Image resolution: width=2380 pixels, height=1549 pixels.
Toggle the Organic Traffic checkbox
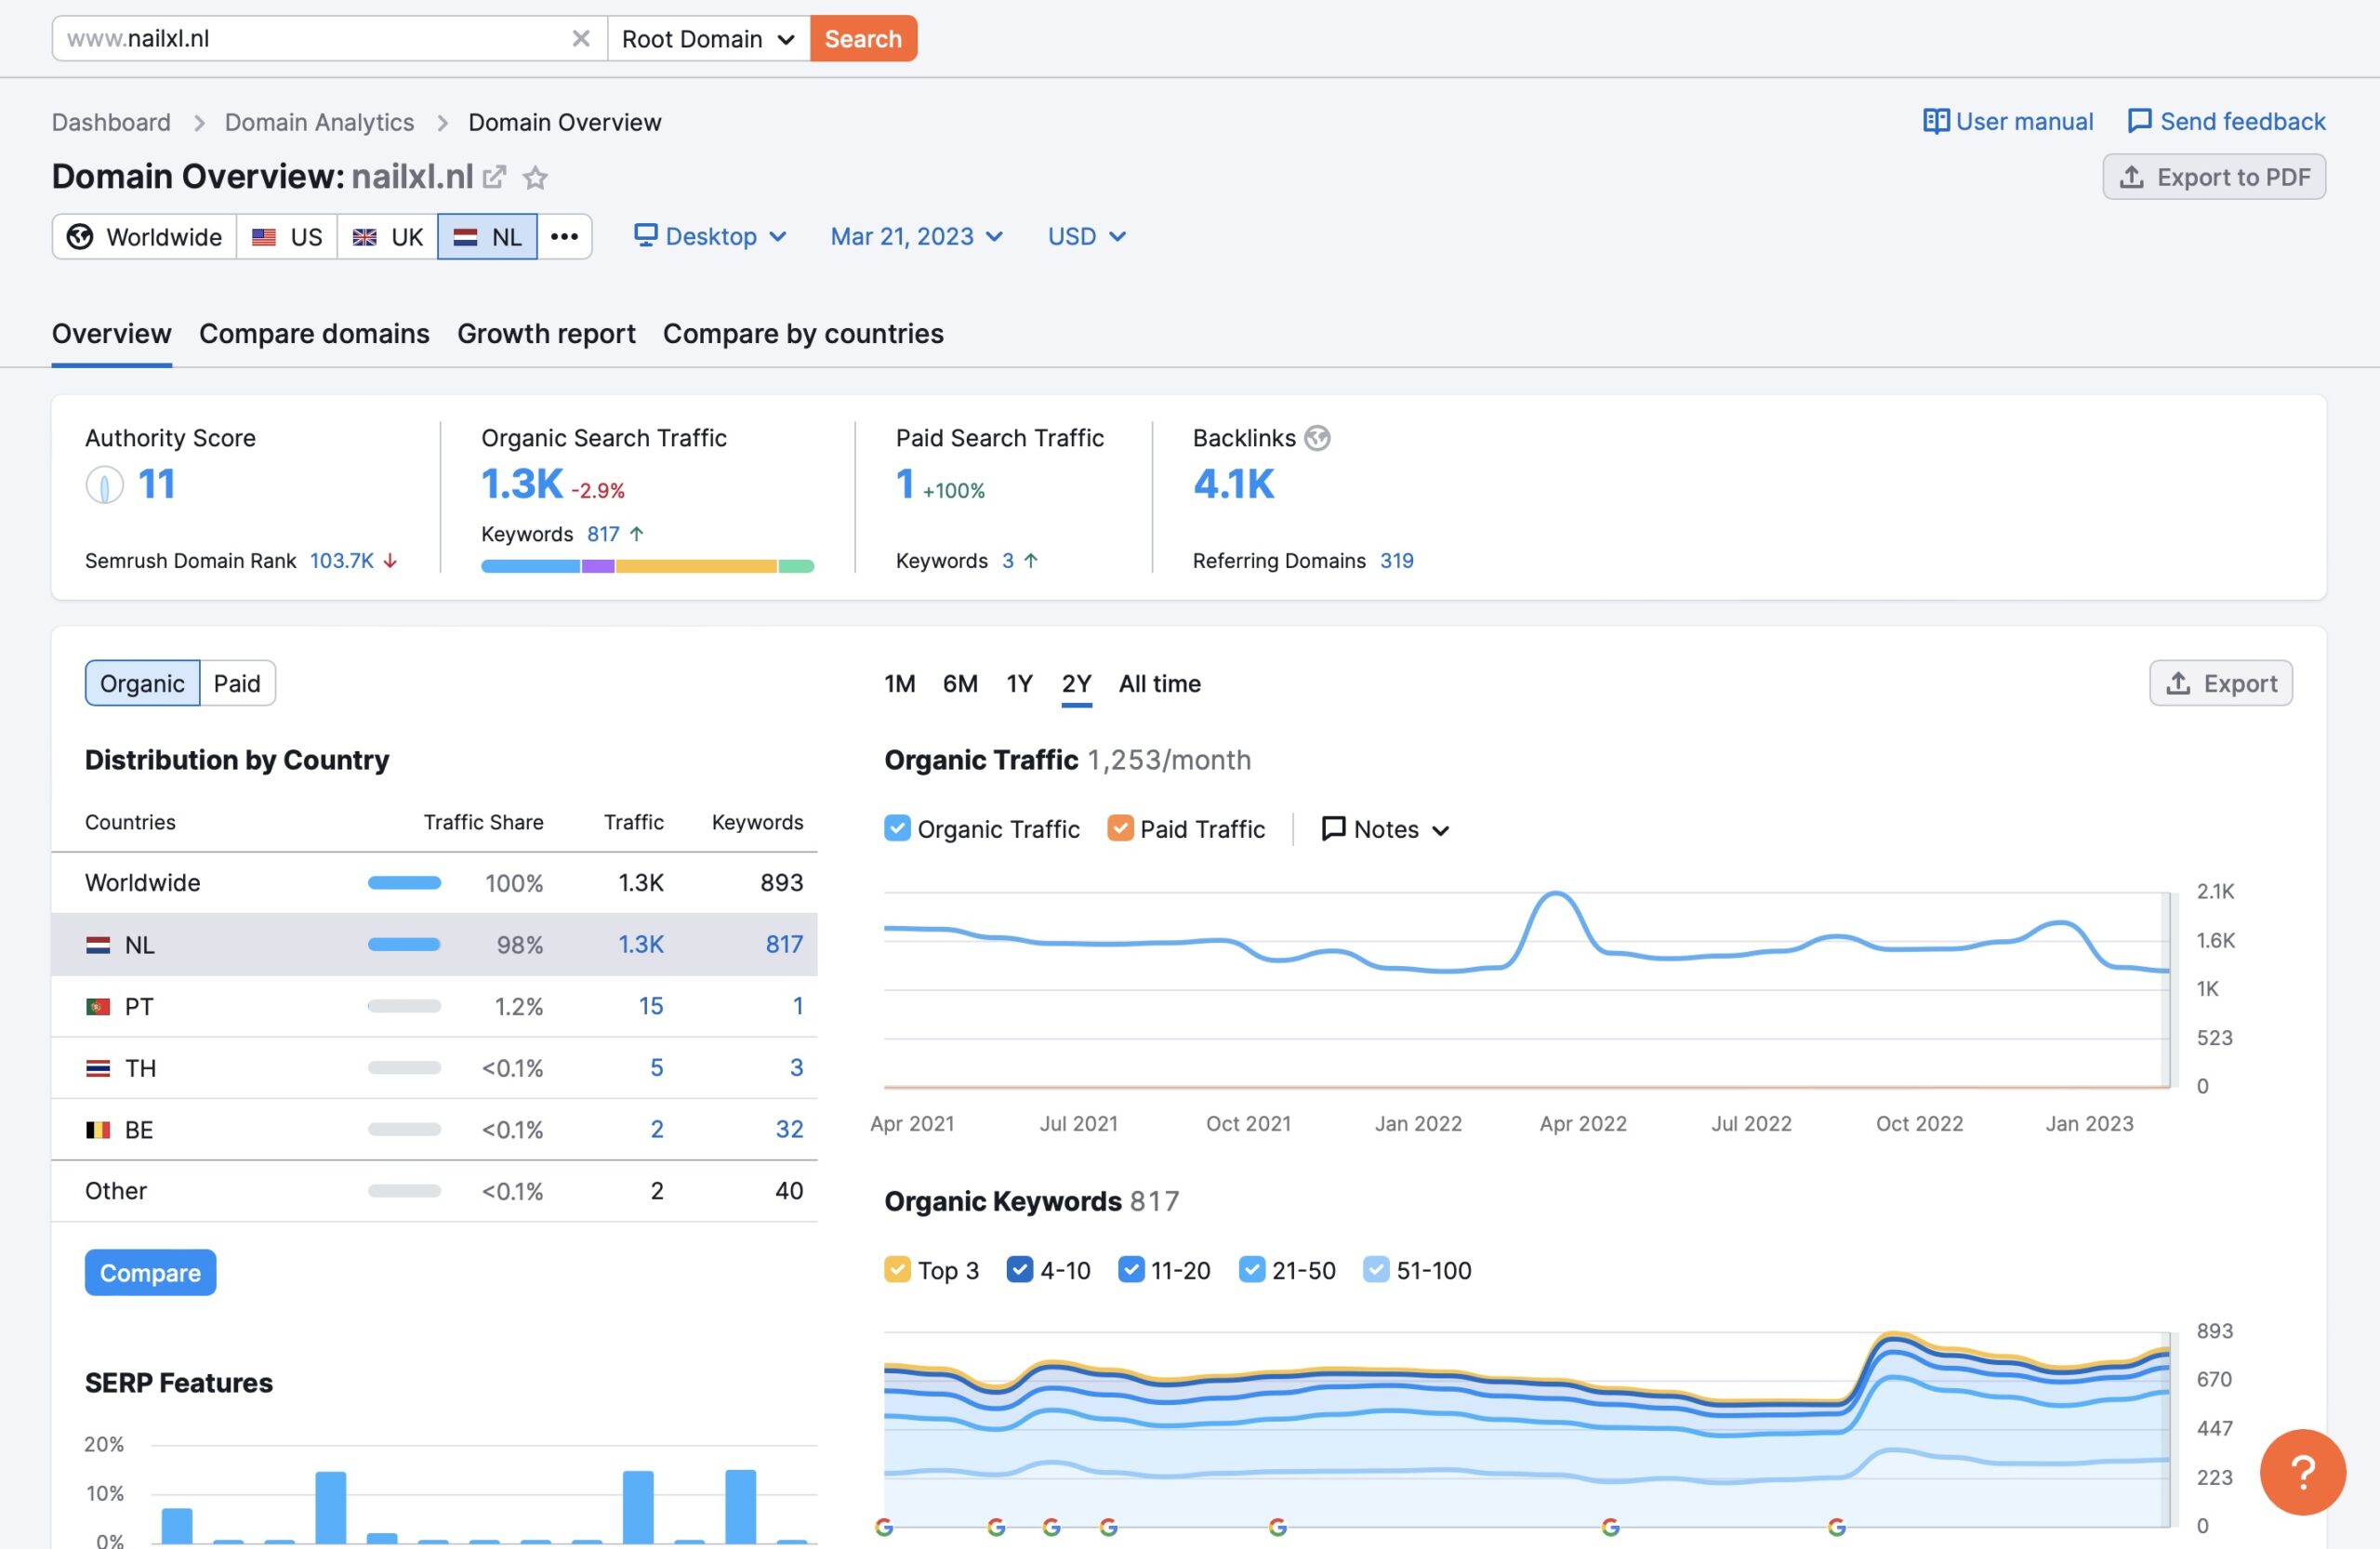tap(897, 828)
